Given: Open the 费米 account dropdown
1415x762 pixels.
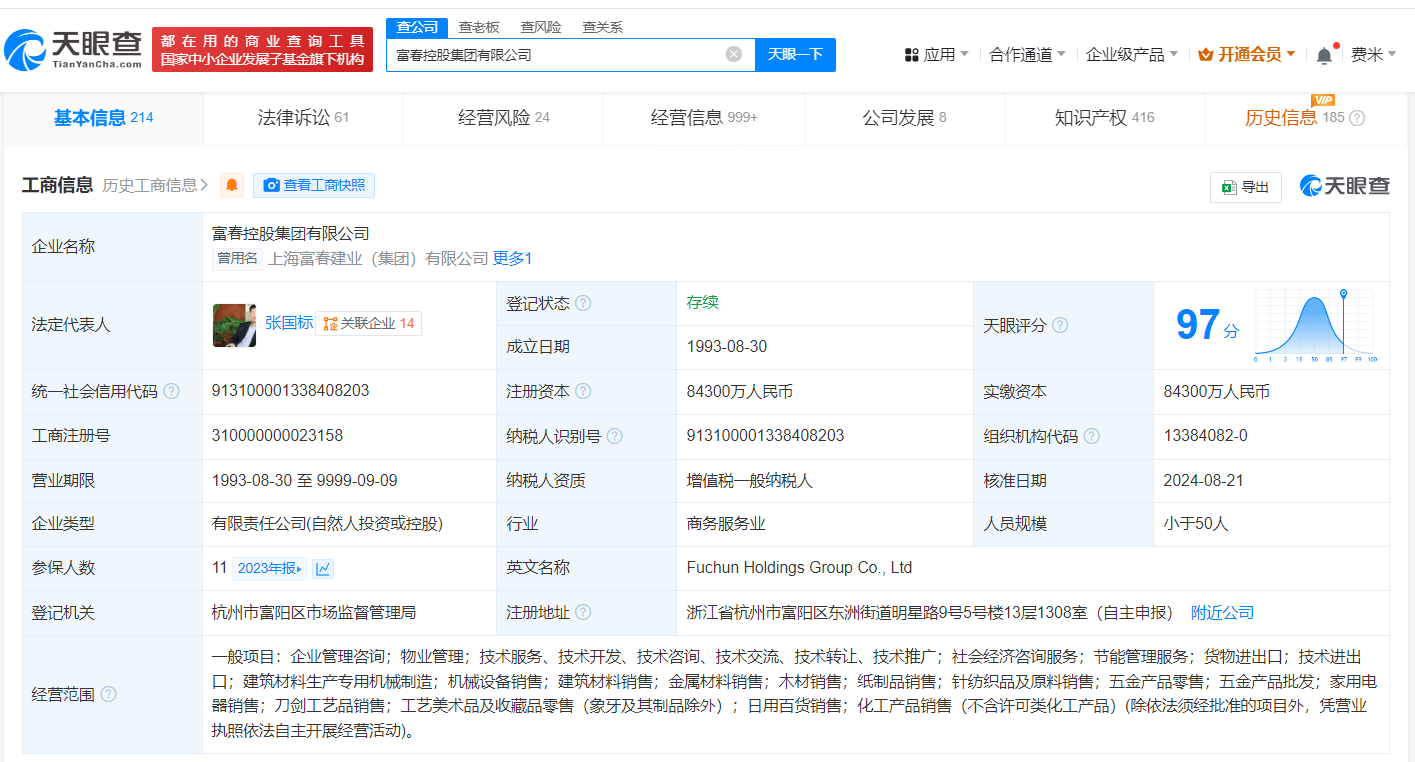Looking at the screenshot, I should (x=1373, y=54).
